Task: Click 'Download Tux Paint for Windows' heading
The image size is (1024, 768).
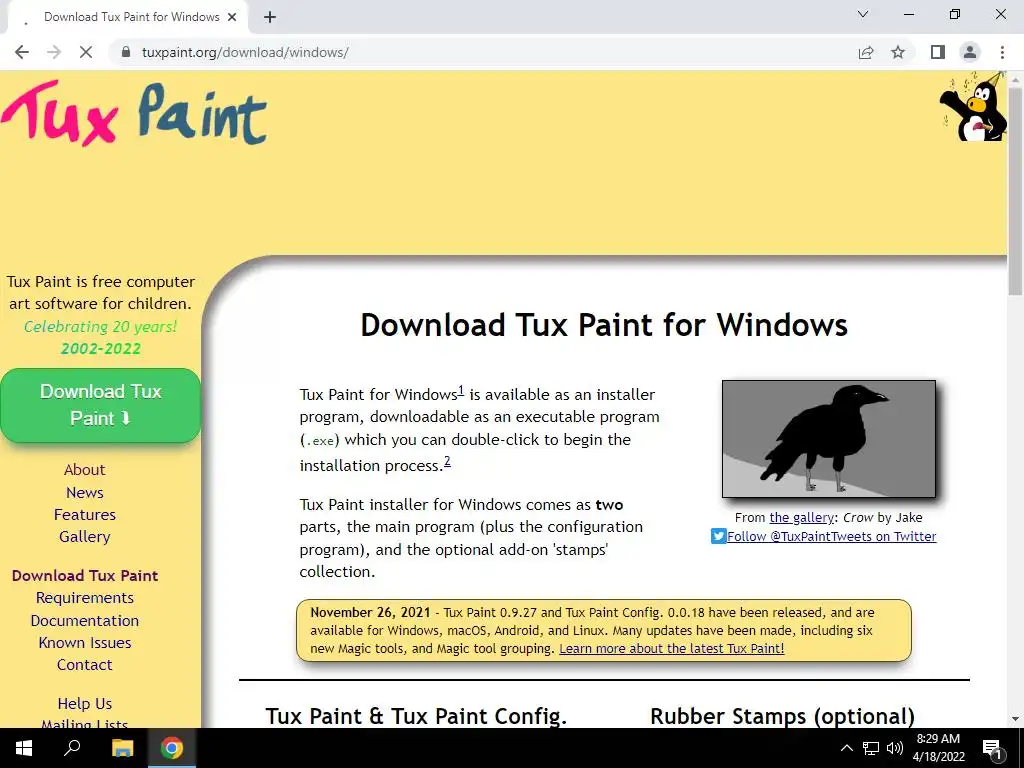Action: coord(604,325)
